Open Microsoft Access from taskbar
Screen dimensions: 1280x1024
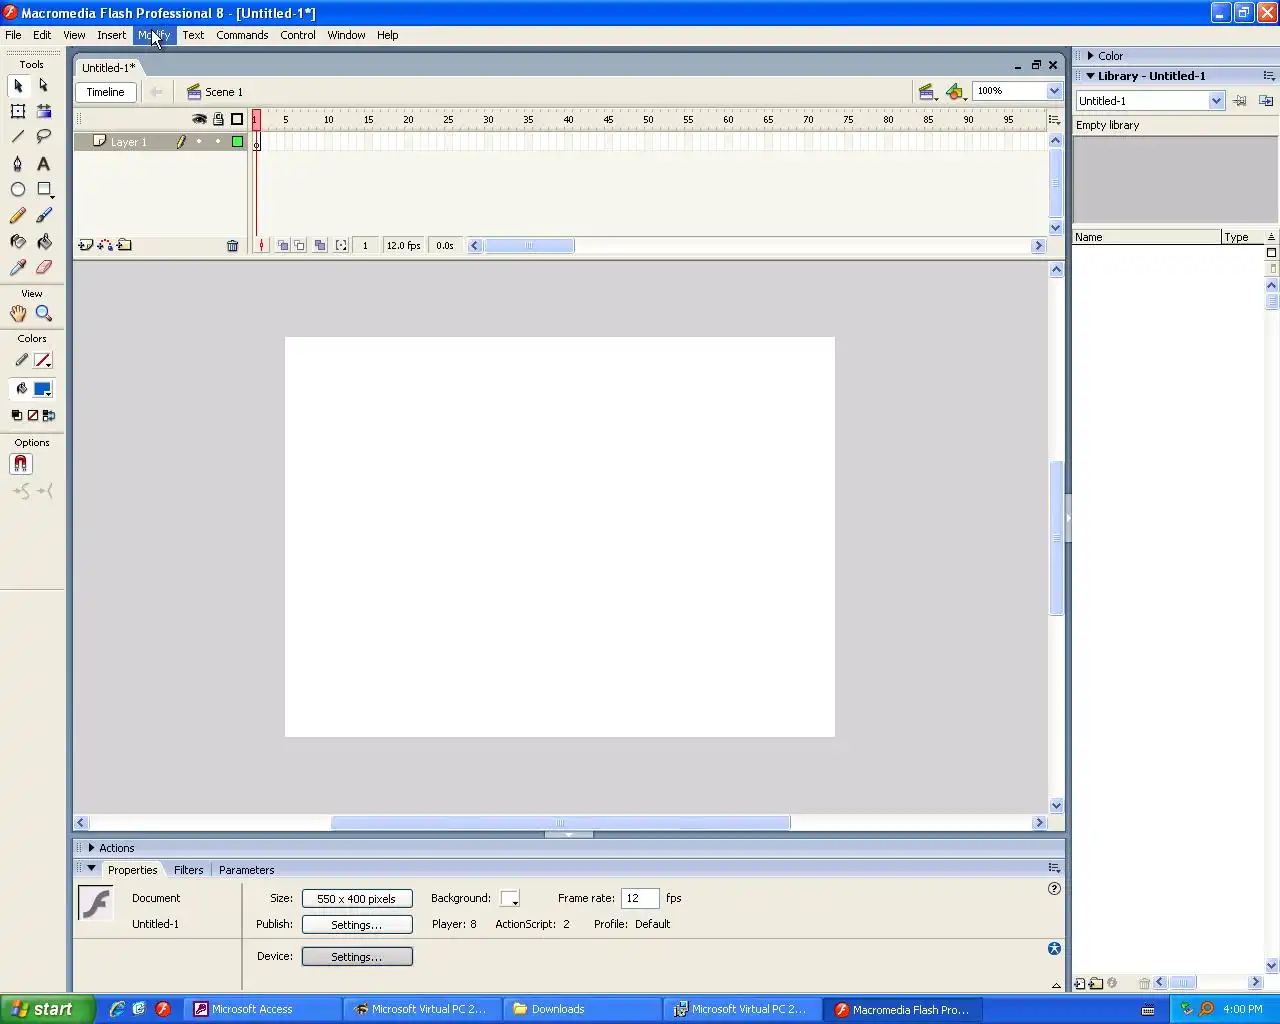(262, 1009)
